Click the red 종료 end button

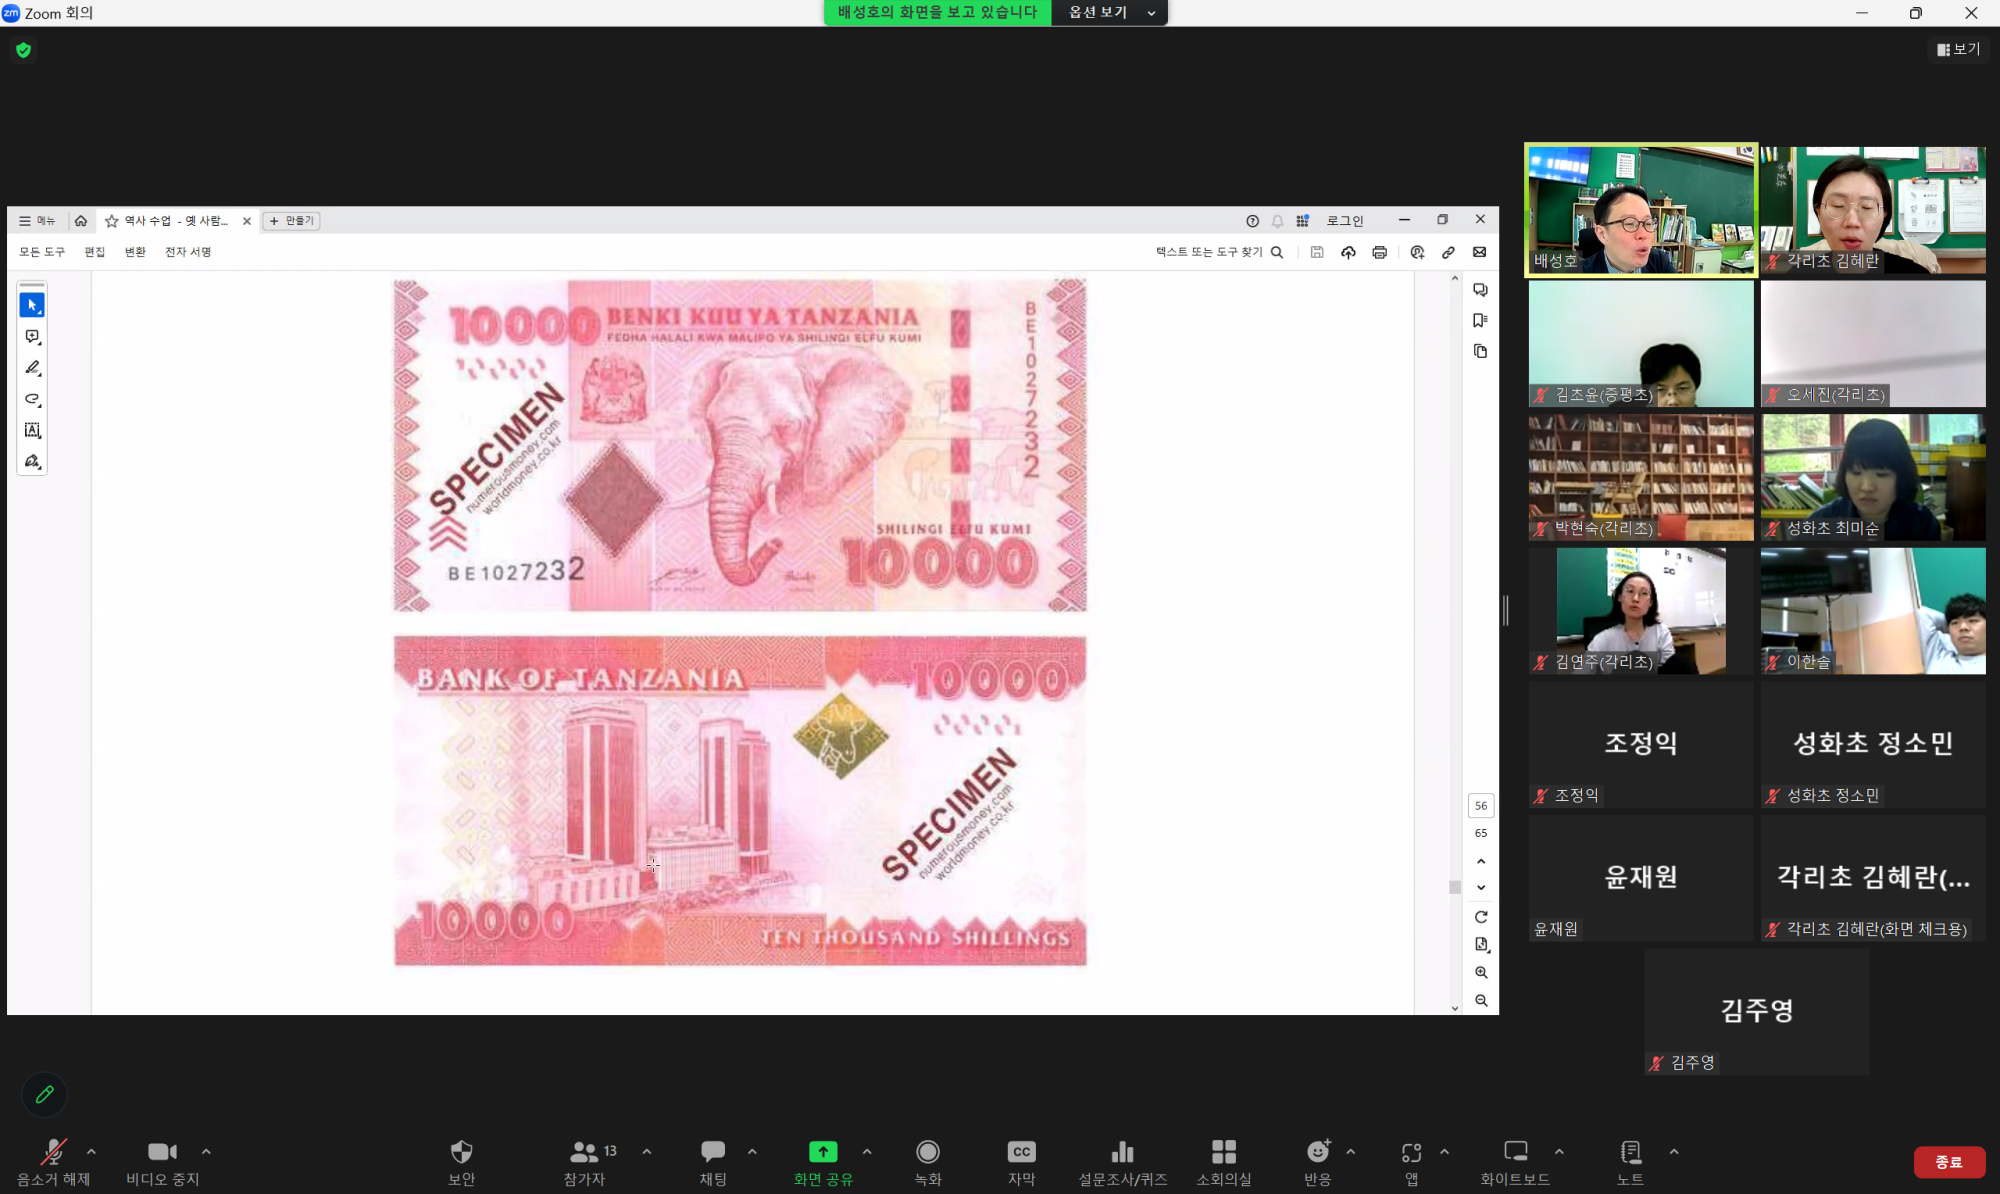point(1949,1162)
